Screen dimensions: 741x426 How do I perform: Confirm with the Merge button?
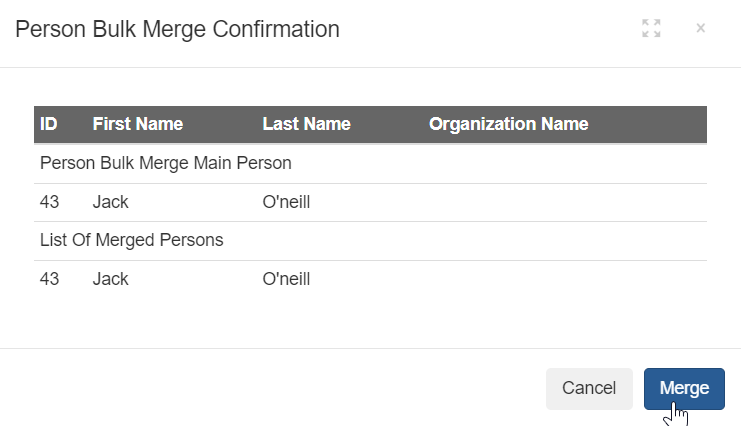(684, 388)
